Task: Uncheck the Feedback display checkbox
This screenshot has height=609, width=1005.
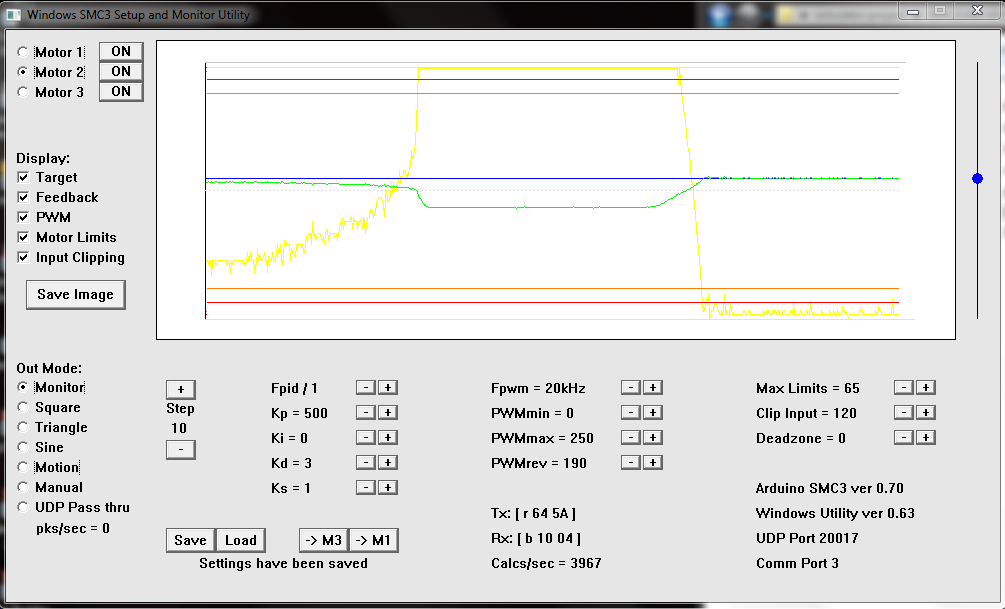Action: (x=23, y=197)
